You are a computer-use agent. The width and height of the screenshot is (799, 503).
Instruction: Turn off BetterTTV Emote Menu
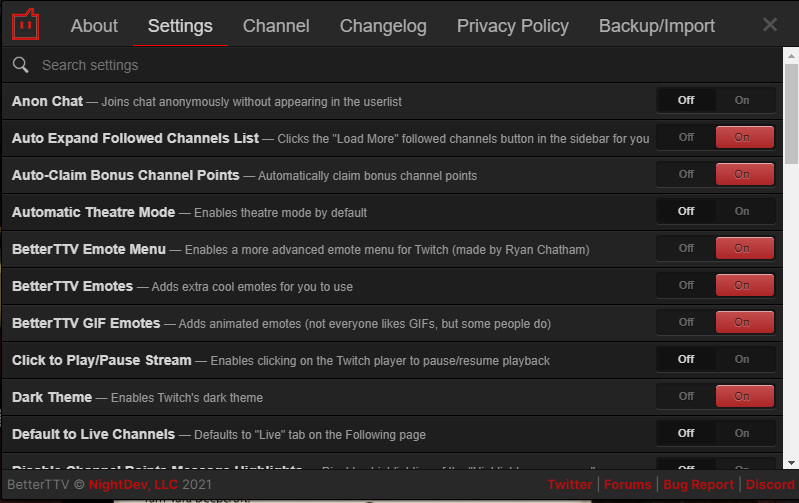point(686,248)
